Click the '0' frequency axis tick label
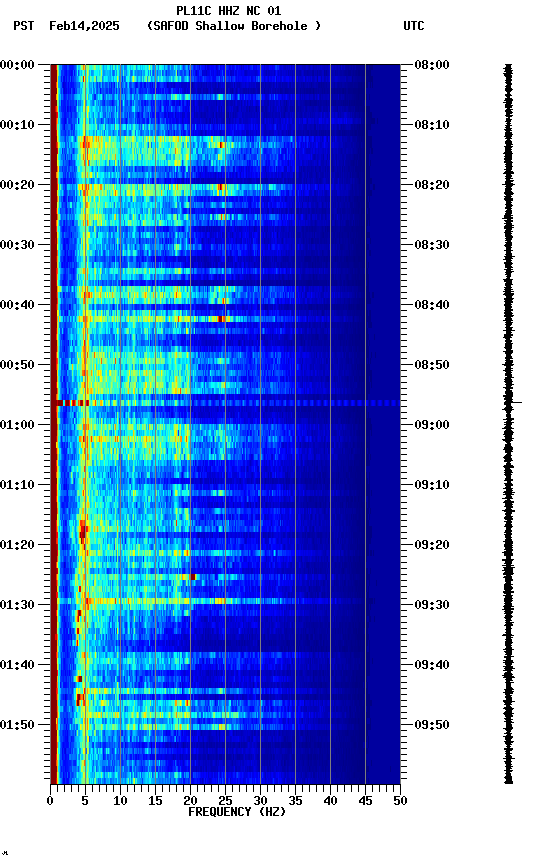The width and height of the screenshot is (552, 864). point(50,801)
